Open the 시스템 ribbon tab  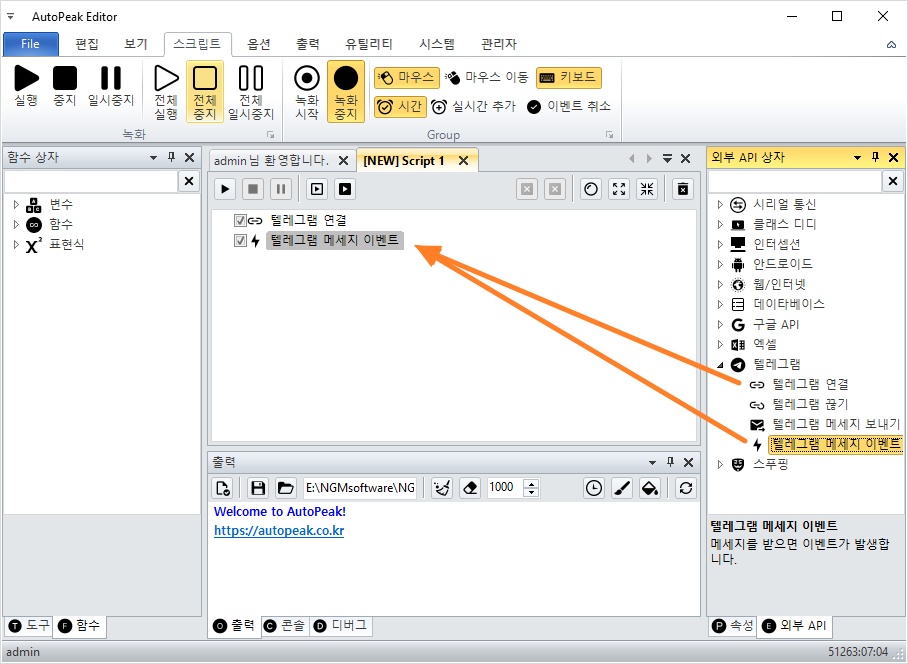coord(437,44)
